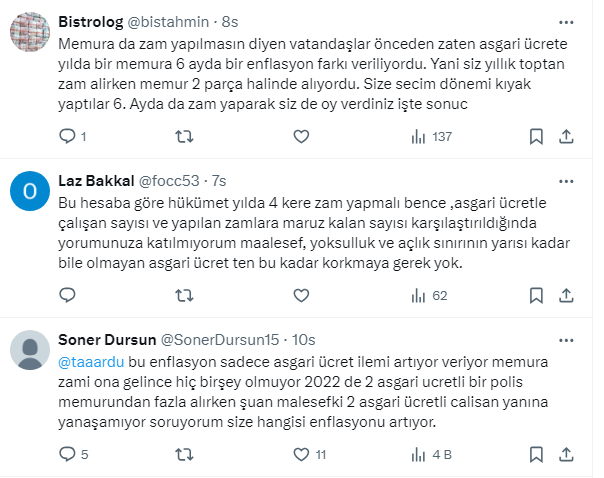
Task: Open Soner Dursun's profile name
Action: coord(102,339)
